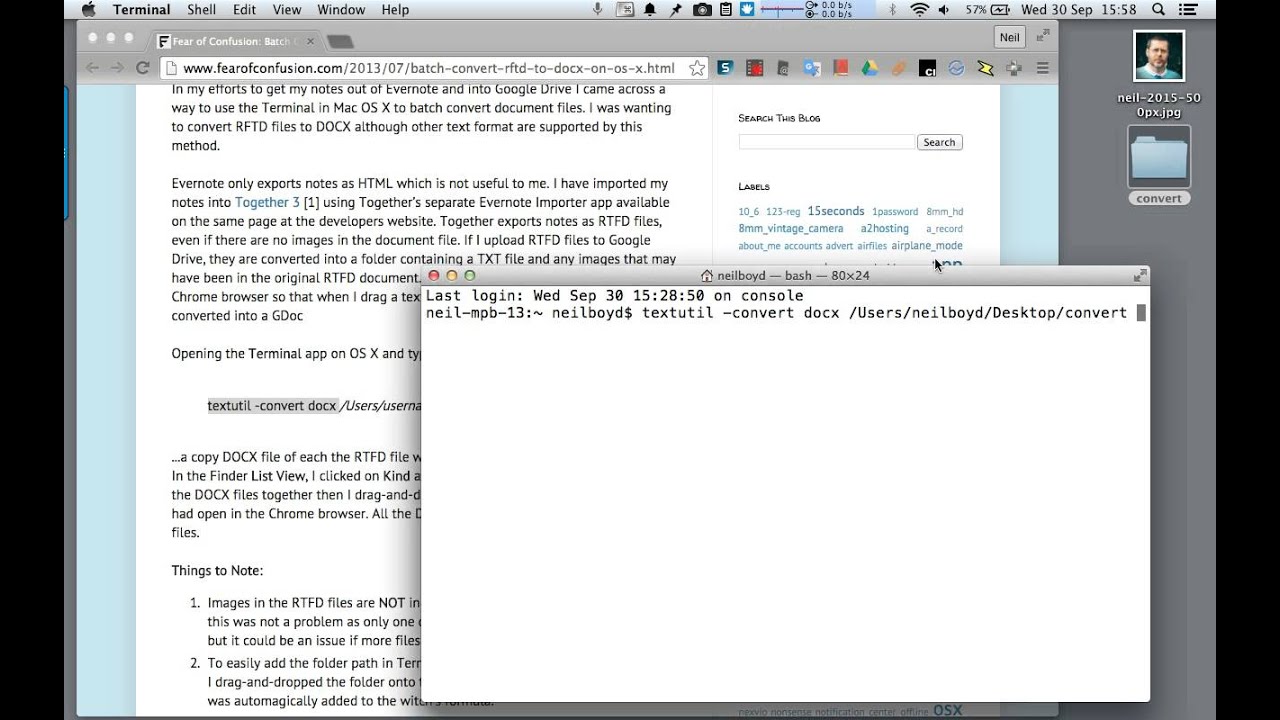Open the Shell menu

pyautogui.click(x=201, y=10)
